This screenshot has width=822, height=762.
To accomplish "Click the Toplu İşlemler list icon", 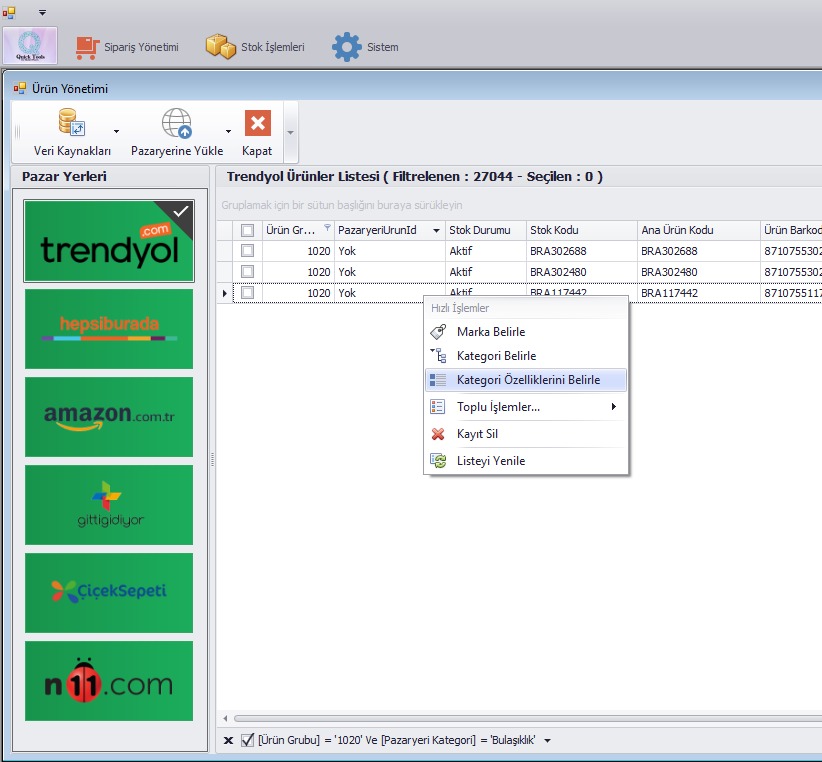I will (438, 407).
